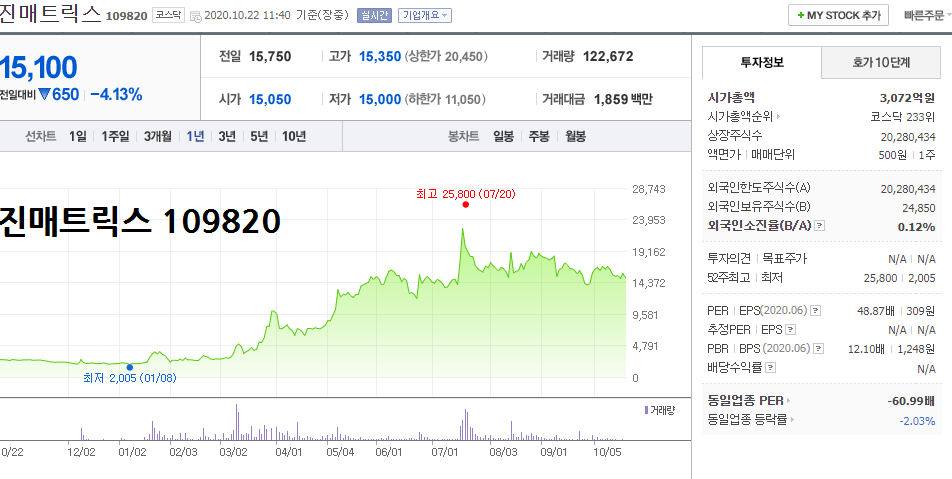The width and height of the screenshot is (952, 479).
Task: Select the 1주일 line chart period
Action: (x=115, y=136)
